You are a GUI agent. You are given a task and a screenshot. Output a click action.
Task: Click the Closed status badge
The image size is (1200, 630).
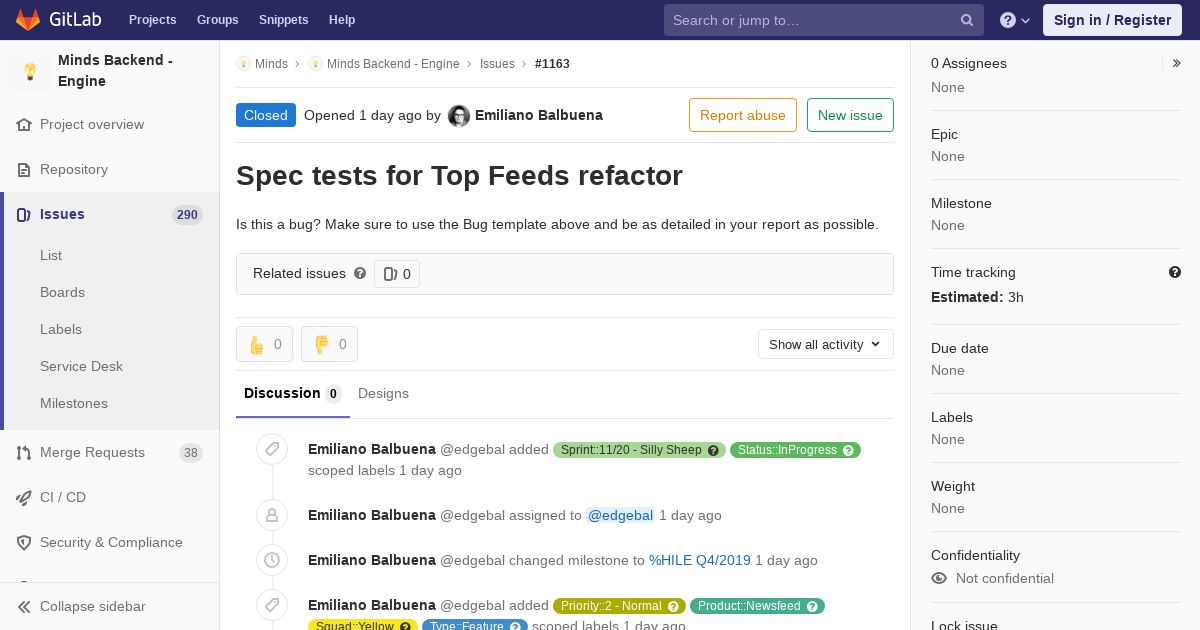(266, 115)
